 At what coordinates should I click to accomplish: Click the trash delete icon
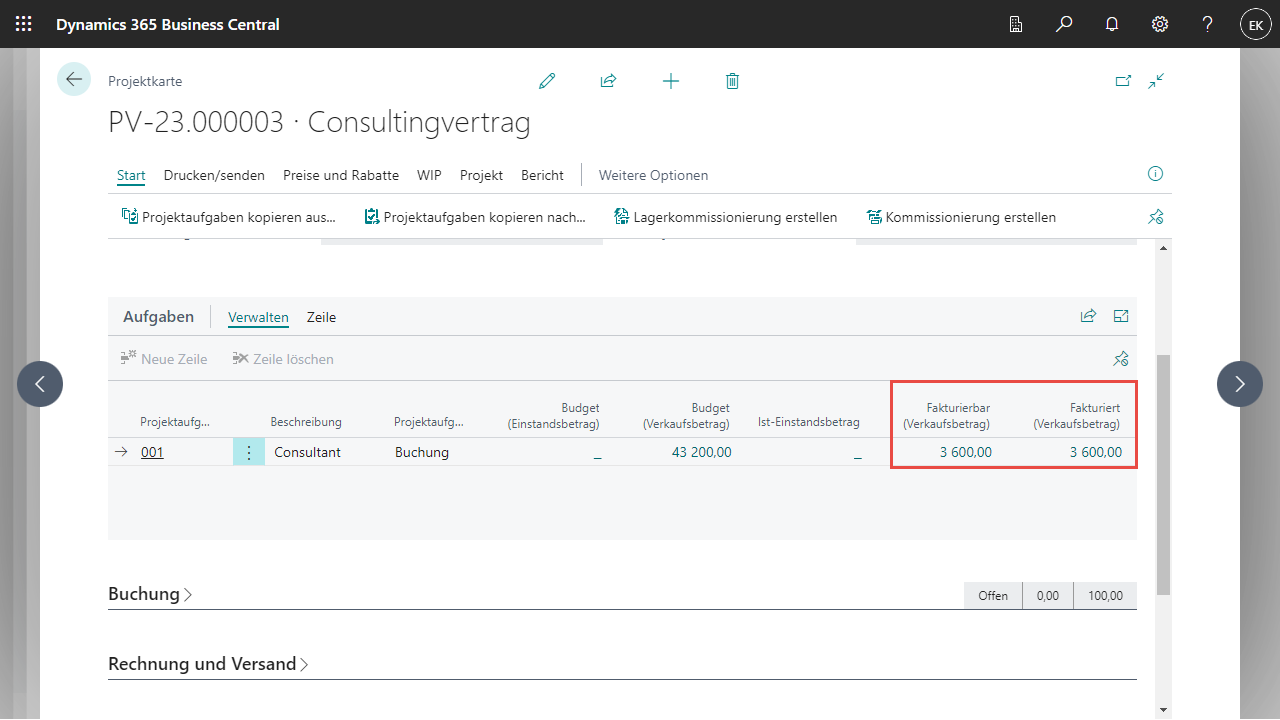click(x=732, y=81)
